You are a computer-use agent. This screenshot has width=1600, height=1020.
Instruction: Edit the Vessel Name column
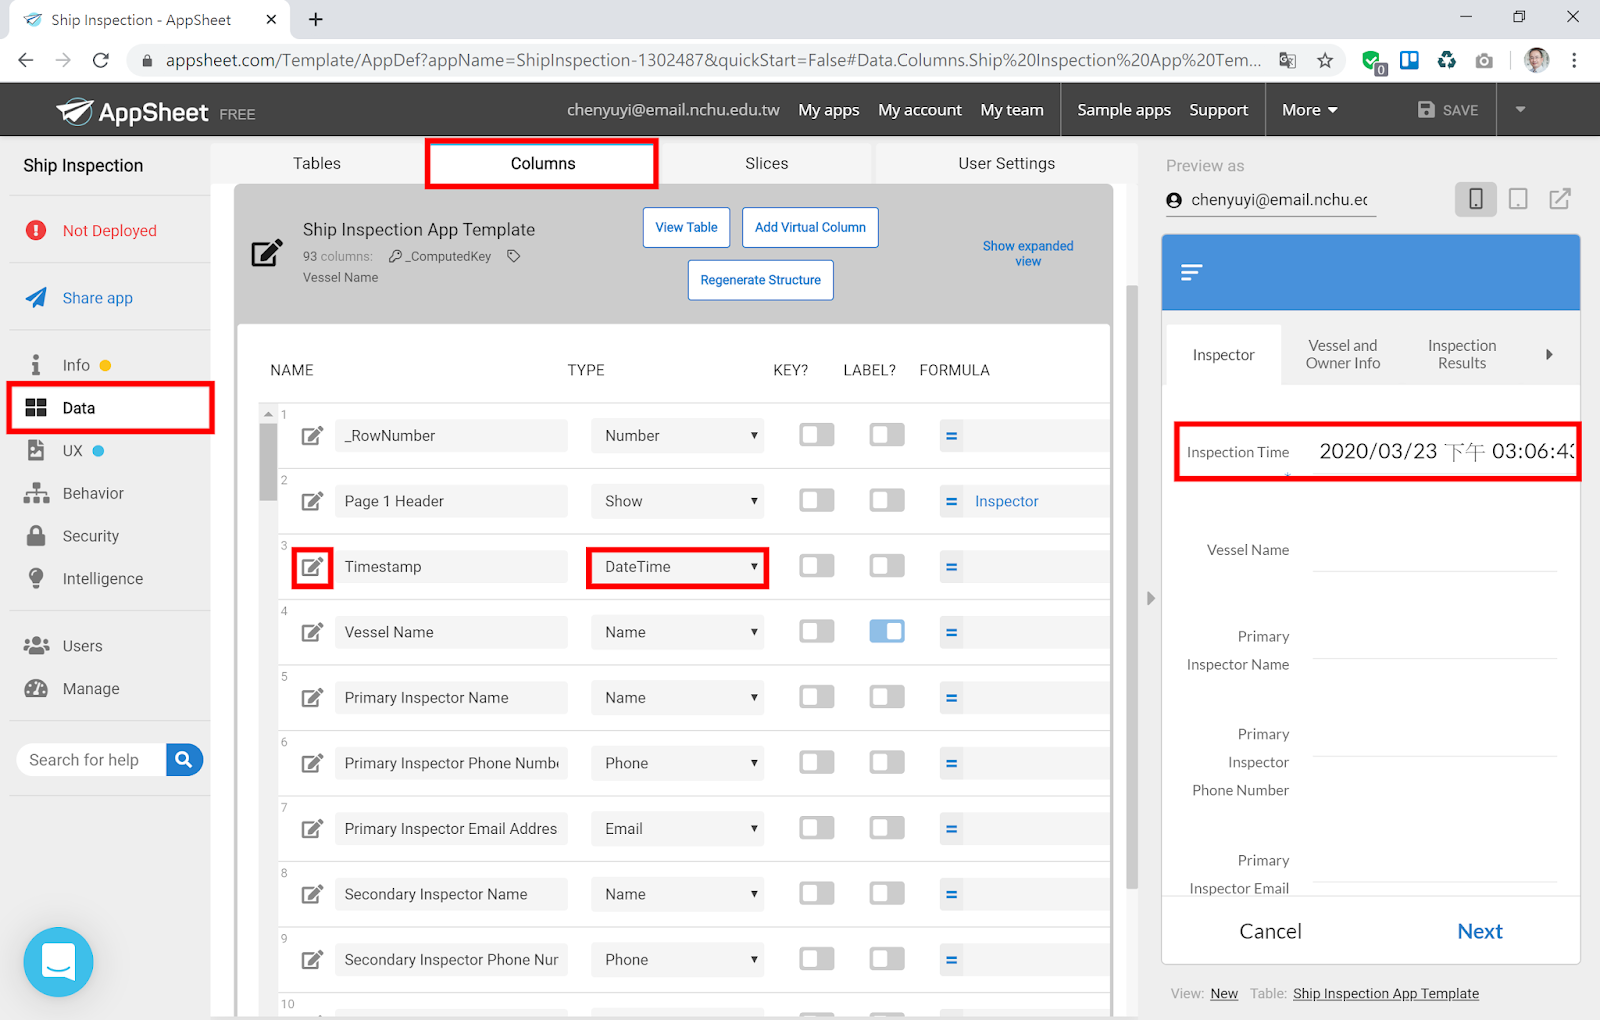313,632
